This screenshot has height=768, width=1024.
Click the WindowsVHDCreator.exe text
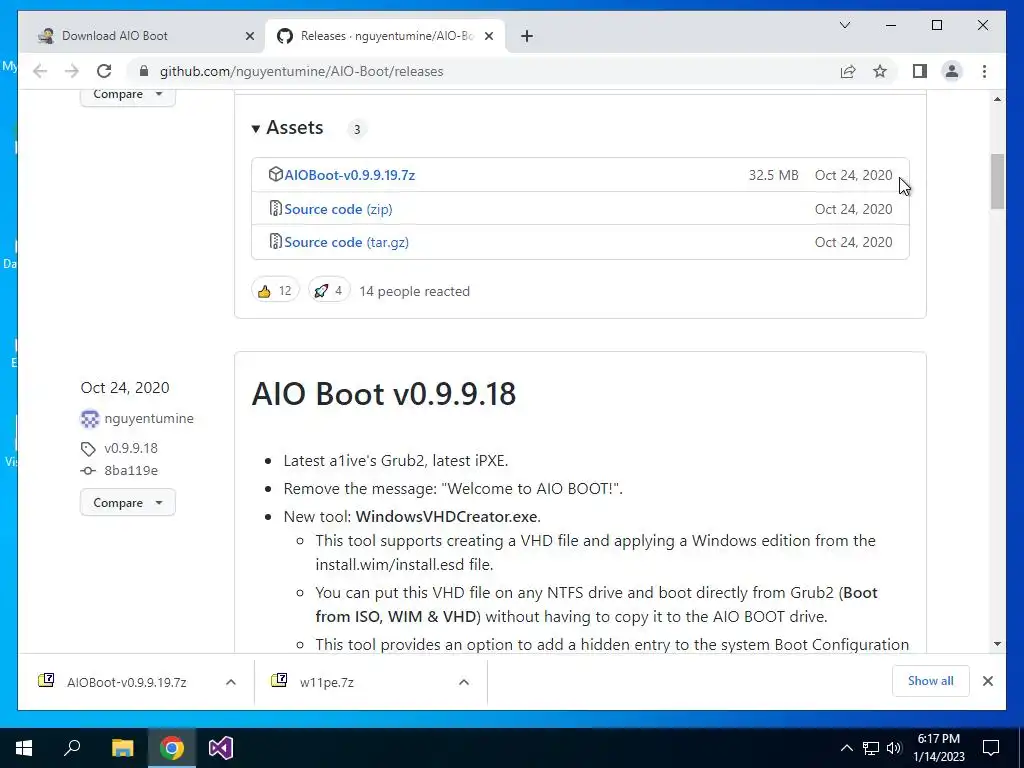[447, 517]
